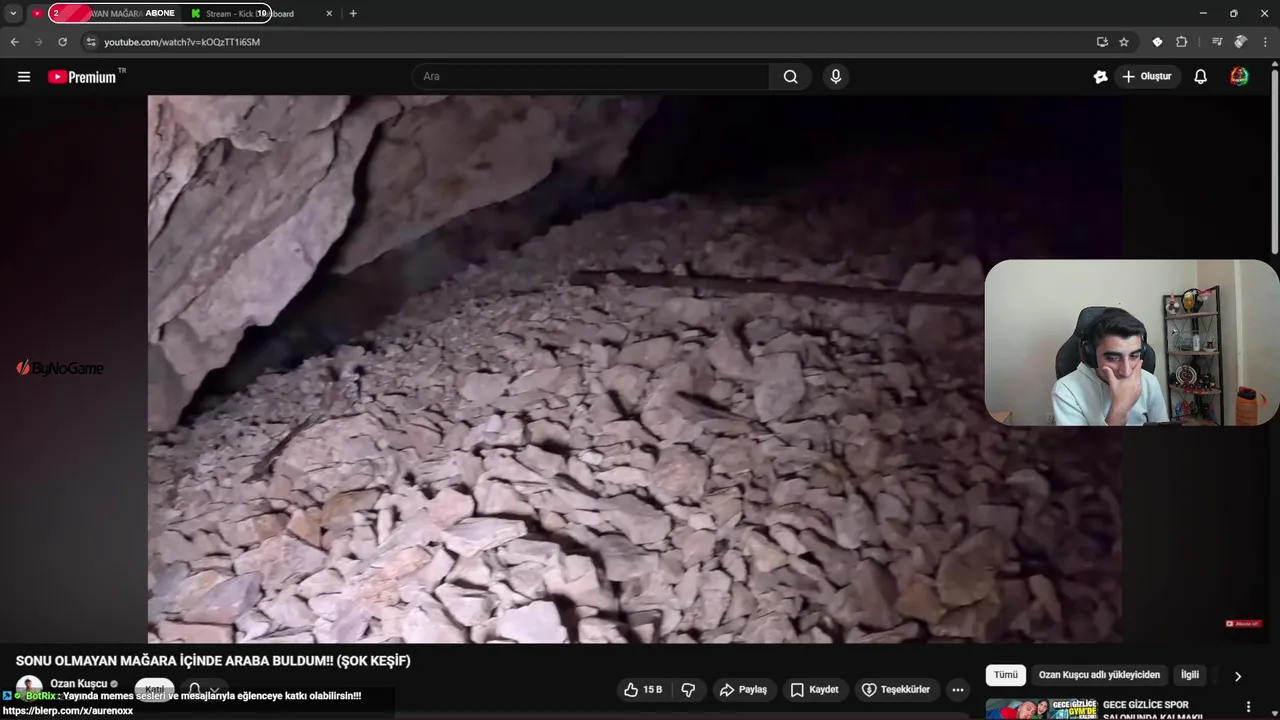Viewport: 1280px width, 720px height.
Task: Open GECE GİZLİCE SPOR recommended video thumbnail
Action: coord(1041,709)
